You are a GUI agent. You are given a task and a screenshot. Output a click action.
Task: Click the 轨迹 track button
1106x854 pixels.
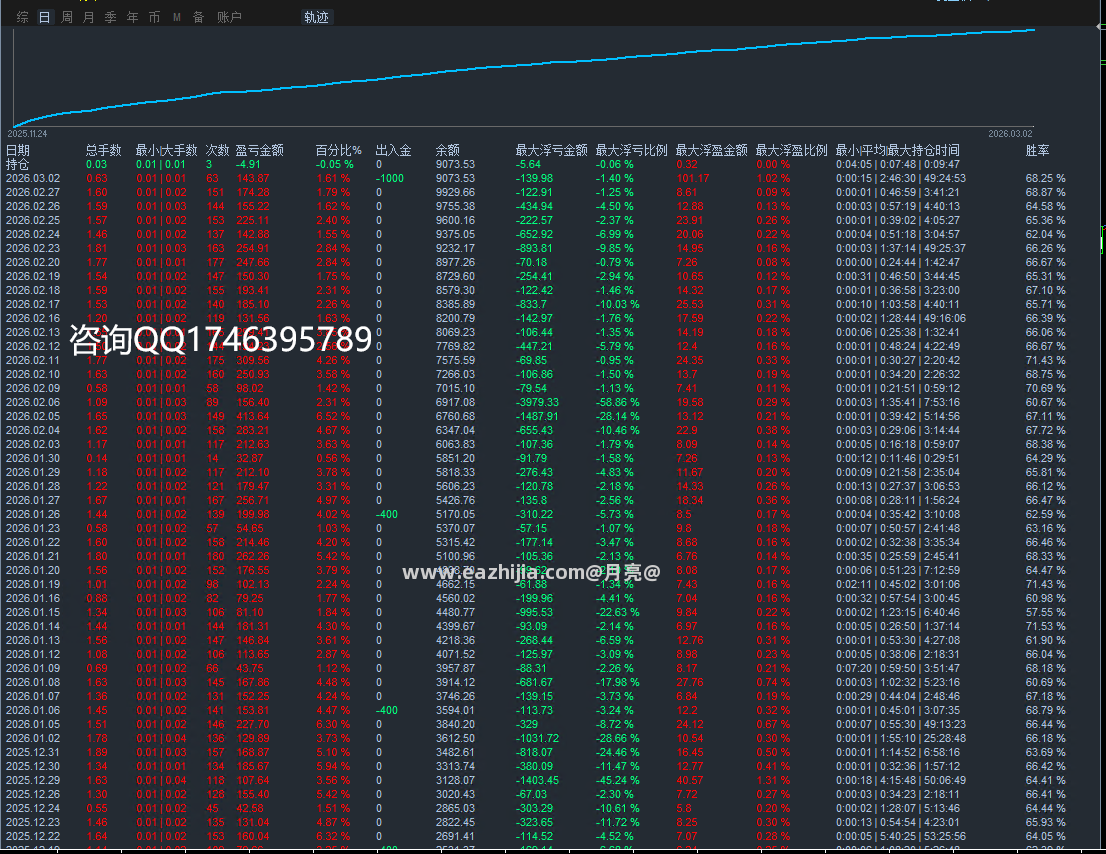click(x=317, y=17)
